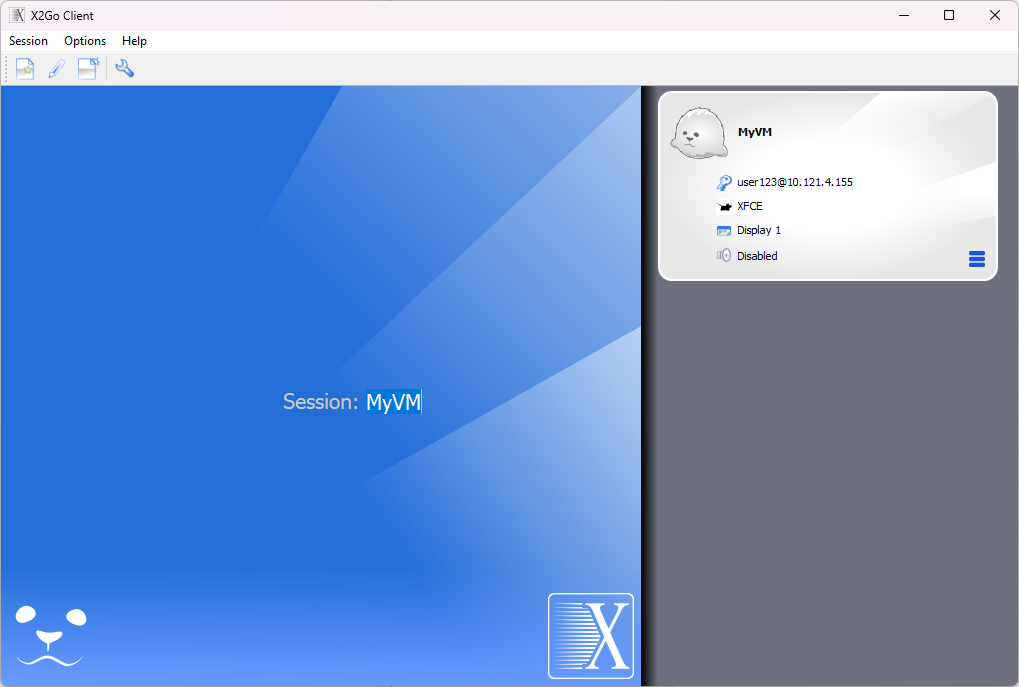
Task: Open the Help menu
Action: pos(135,41)
